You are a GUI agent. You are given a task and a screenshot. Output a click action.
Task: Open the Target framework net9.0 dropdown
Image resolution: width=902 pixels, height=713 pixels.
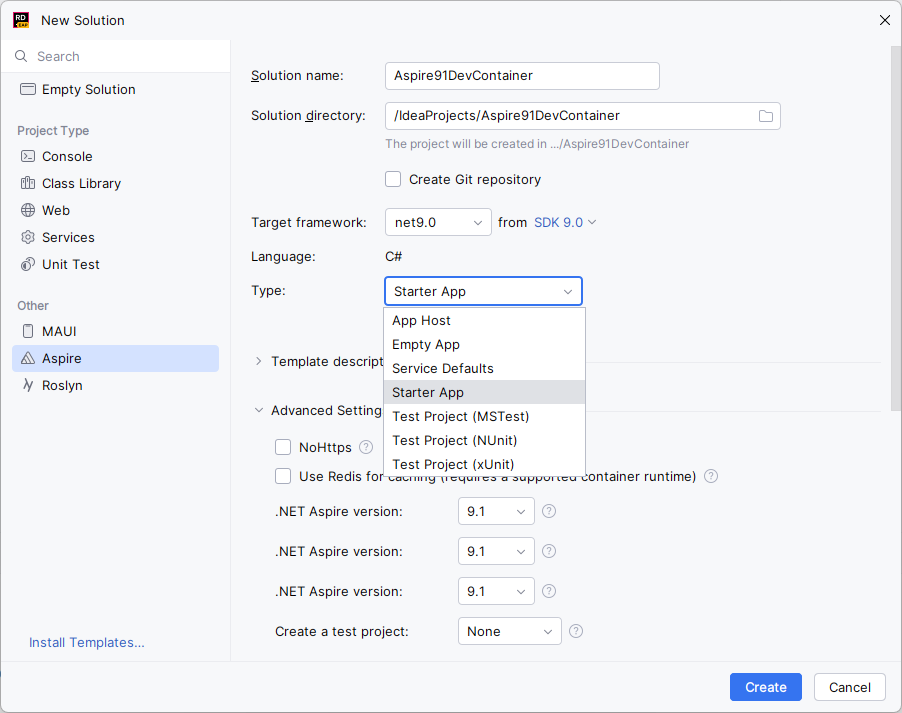pyautogui.click(x=438, y=222)
